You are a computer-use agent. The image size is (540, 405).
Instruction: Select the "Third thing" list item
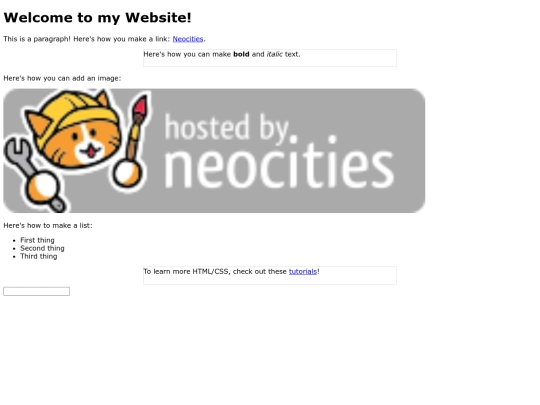tap(39, 256)
